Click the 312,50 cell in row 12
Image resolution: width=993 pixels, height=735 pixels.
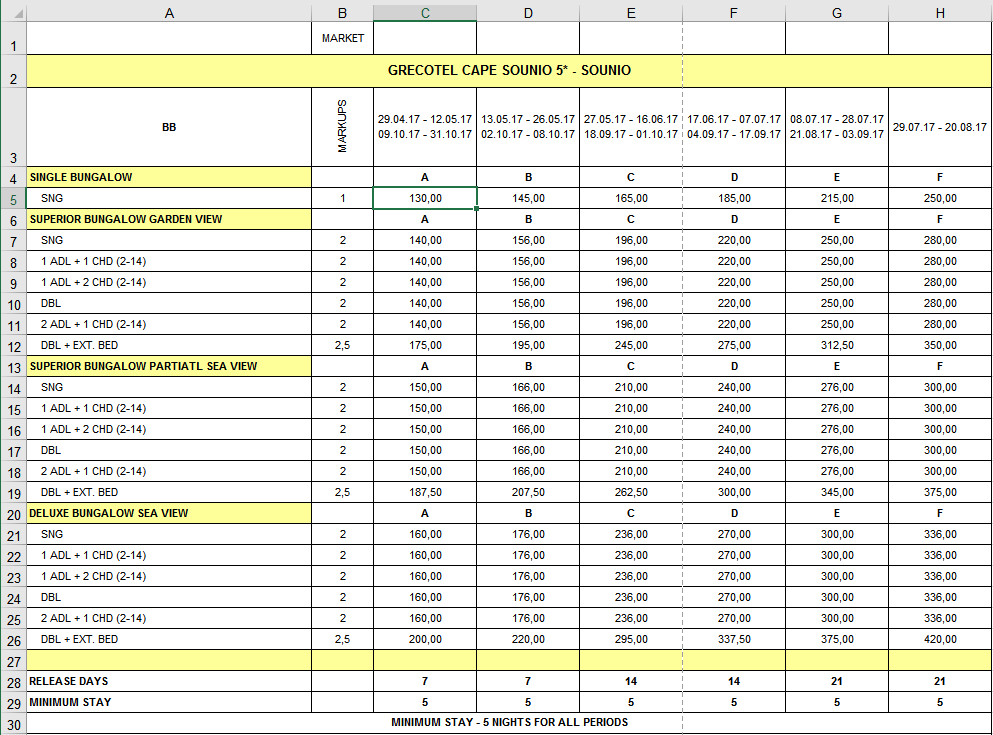(x=837, y=345)
